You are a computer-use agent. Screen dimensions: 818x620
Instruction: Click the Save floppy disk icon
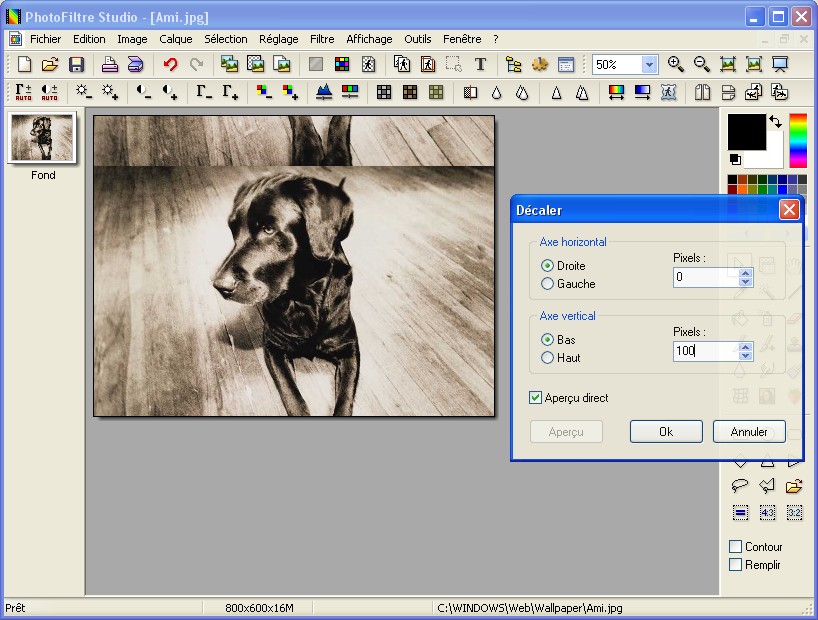tap(76, 64)
